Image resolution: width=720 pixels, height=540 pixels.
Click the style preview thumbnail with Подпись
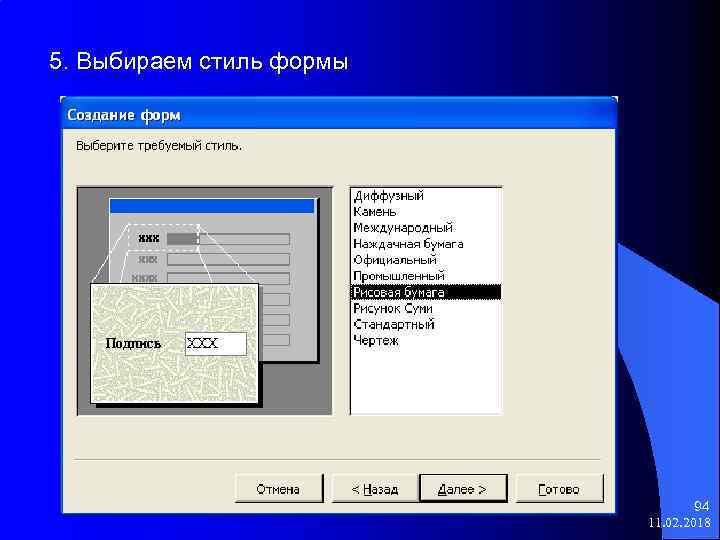tap(175, 343)
